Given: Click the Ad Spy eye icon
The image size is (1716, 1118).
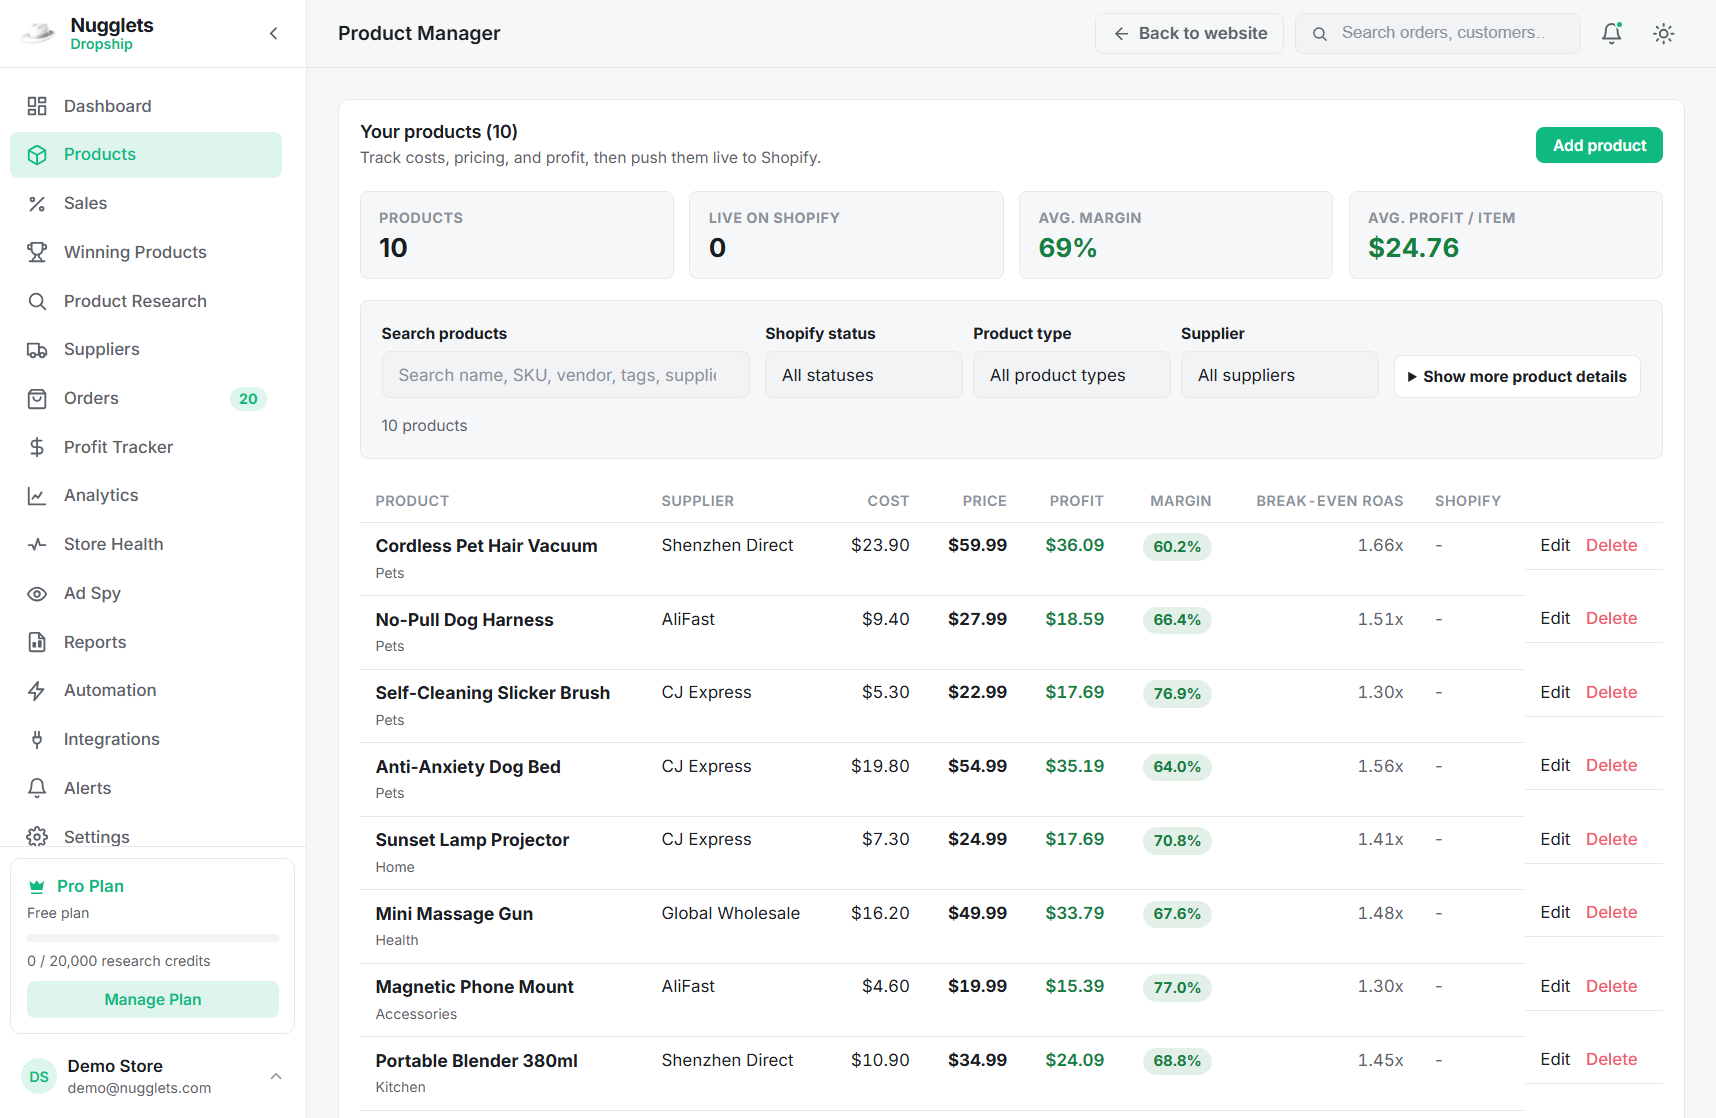Looking at the screenshot, I should [x=37, y=594].
